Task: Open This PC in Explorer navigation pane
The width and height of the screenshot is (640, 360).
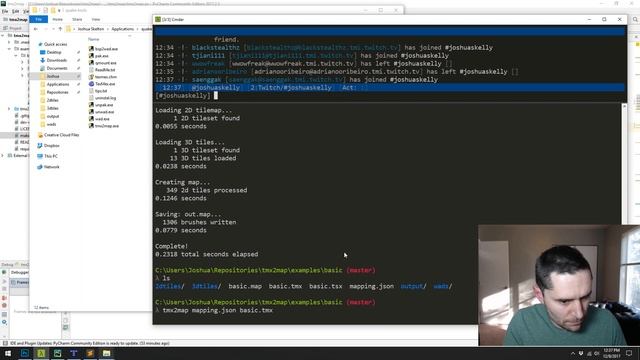Action: (51, 156)
